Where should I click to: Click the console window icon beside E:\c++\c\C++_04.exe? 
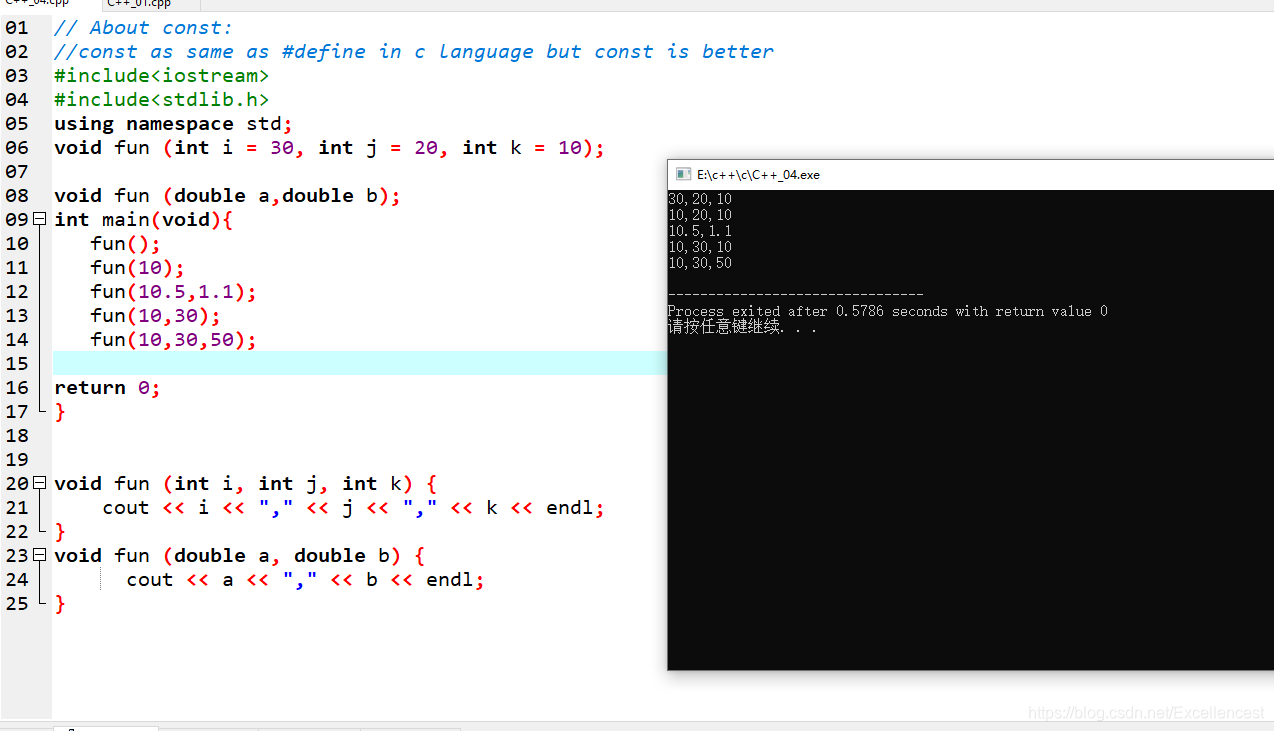[x=684, y=174]
